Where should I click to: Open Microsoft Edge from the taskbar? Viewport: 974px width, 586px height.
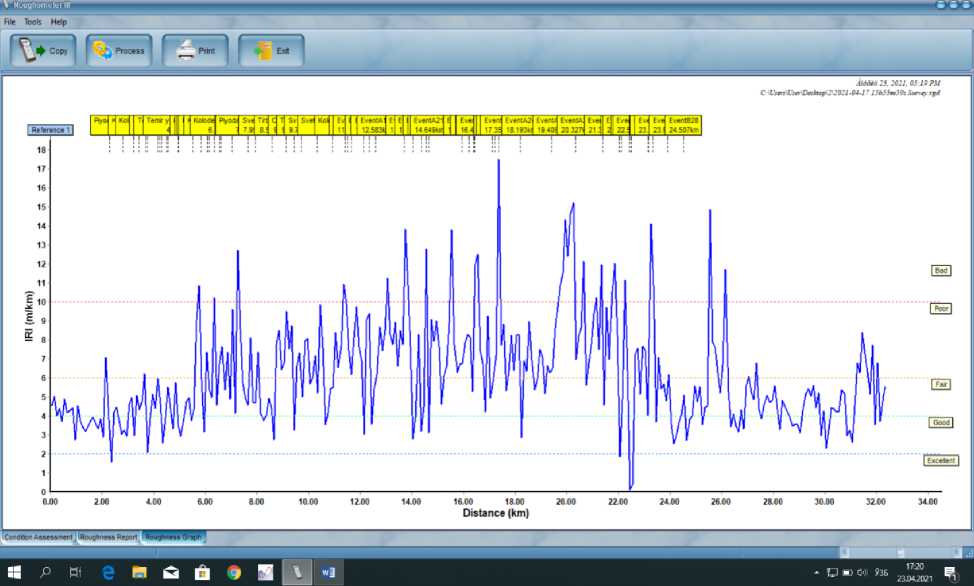click(x=108, y=572)
